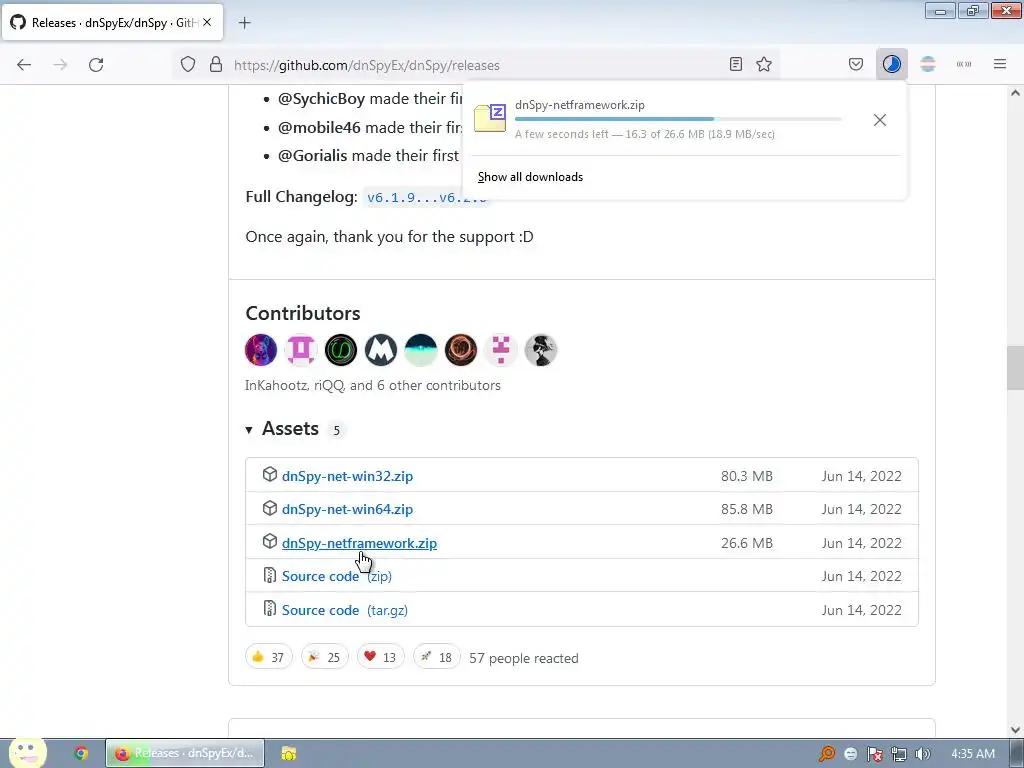The image size is (1024, 768).
Task: Click the vertical scrollbar thumb
Action: click(1015, 368)
